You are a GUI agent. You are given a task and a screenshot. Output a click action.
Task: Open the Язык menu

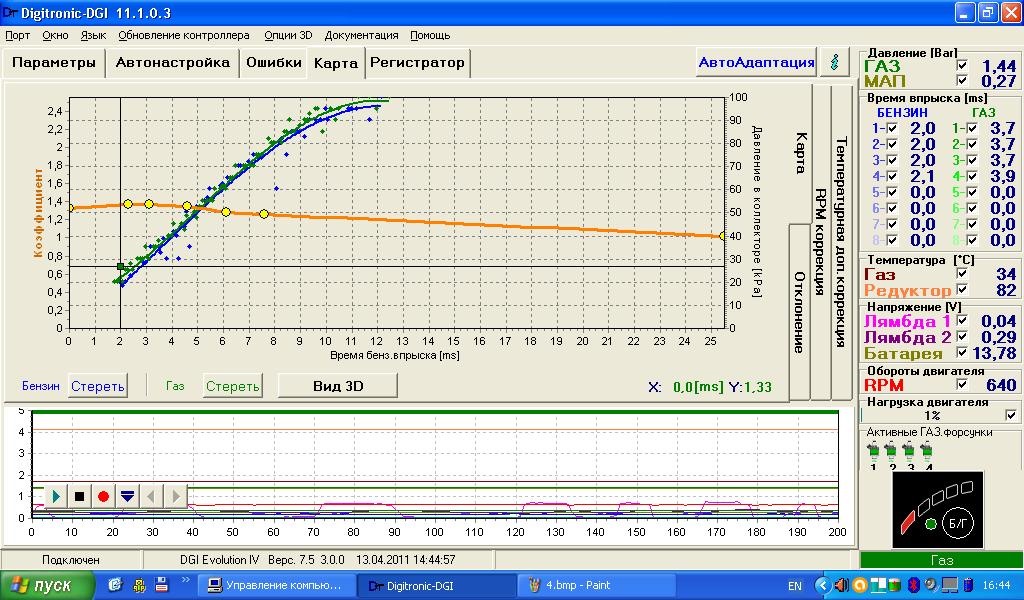pos(93,35)
